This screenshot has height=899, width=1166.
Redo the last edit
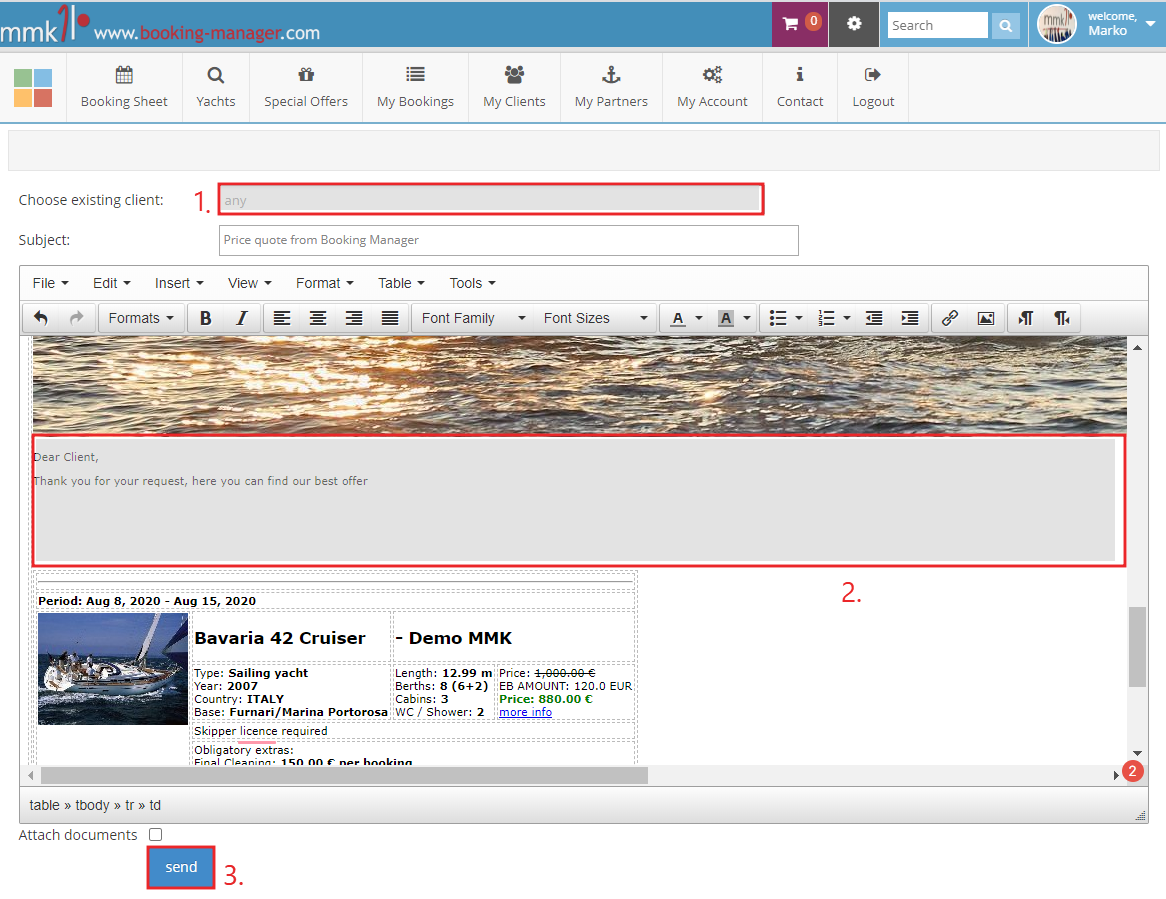77,318
